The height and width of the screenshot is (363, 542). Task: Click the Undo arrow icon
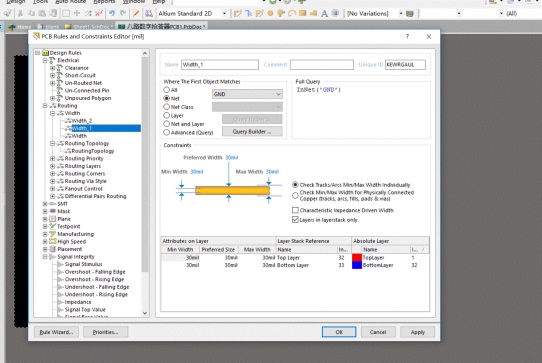pos(112,13)
